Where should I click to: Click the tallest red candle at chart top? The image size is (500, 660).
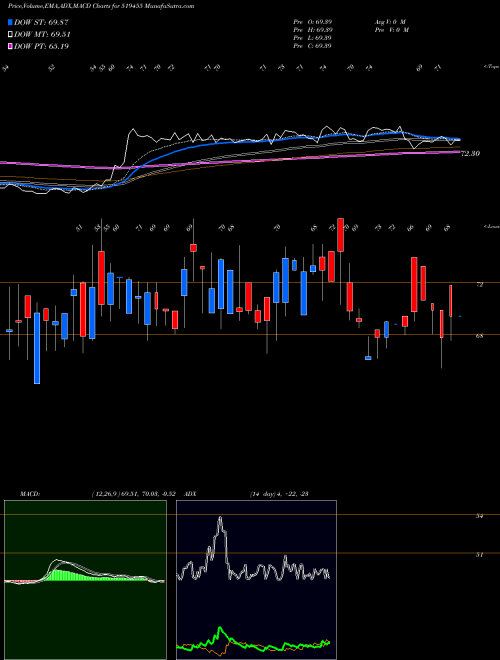click(x=340, y=235)
